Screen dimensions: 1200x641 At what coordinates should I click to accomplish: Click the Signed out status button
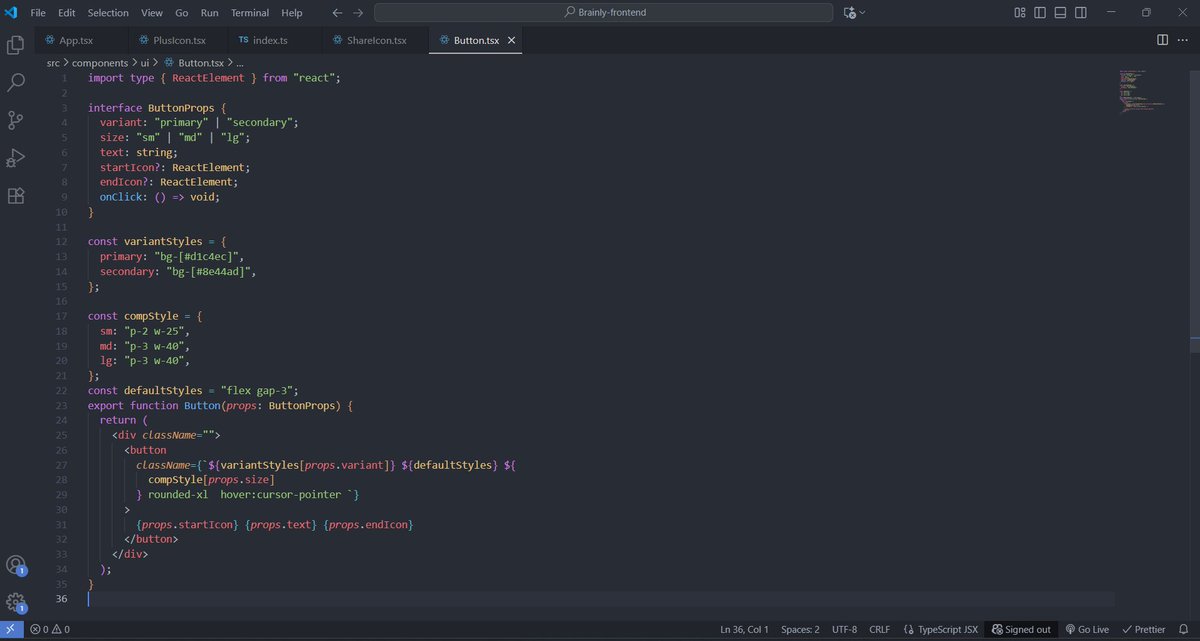coord(1021,630)
